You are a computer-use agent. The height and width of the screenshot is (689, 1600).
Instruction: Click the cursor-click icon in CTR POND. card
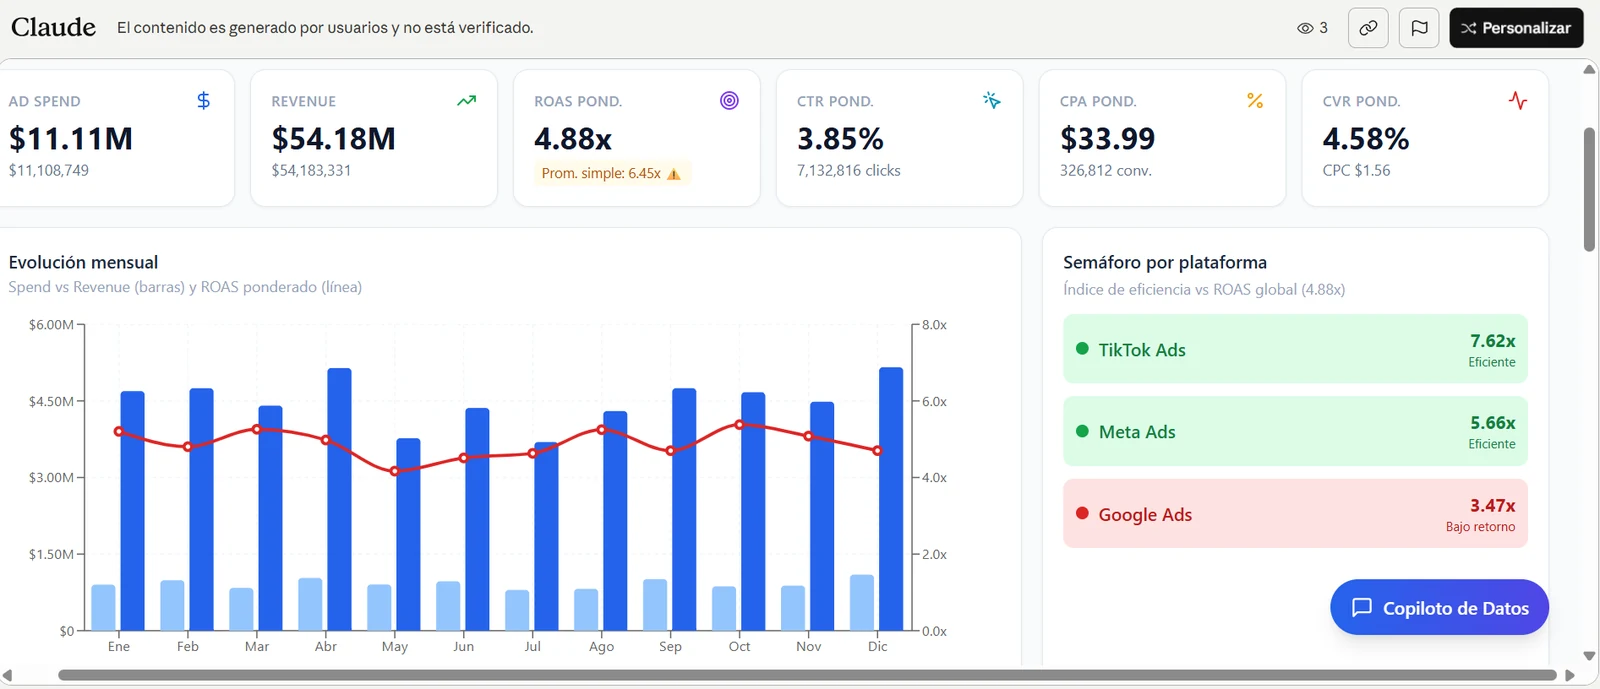click(x=992, y=101)
